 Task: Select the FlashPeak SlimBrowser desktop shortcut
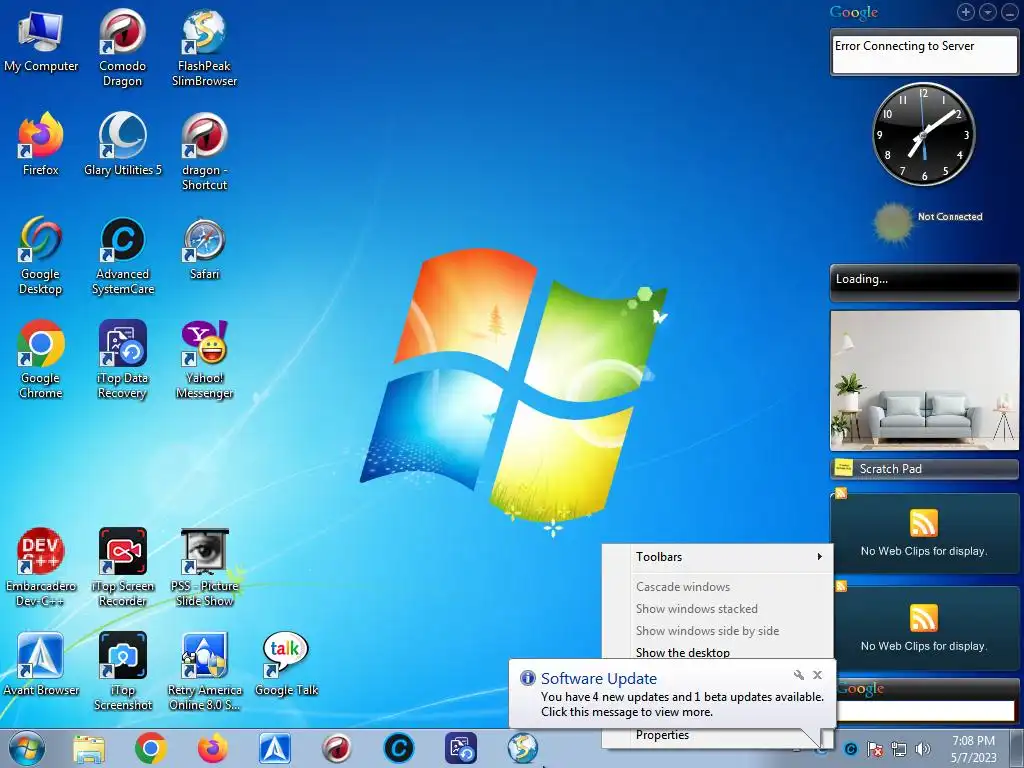click(x=204, y=47)
